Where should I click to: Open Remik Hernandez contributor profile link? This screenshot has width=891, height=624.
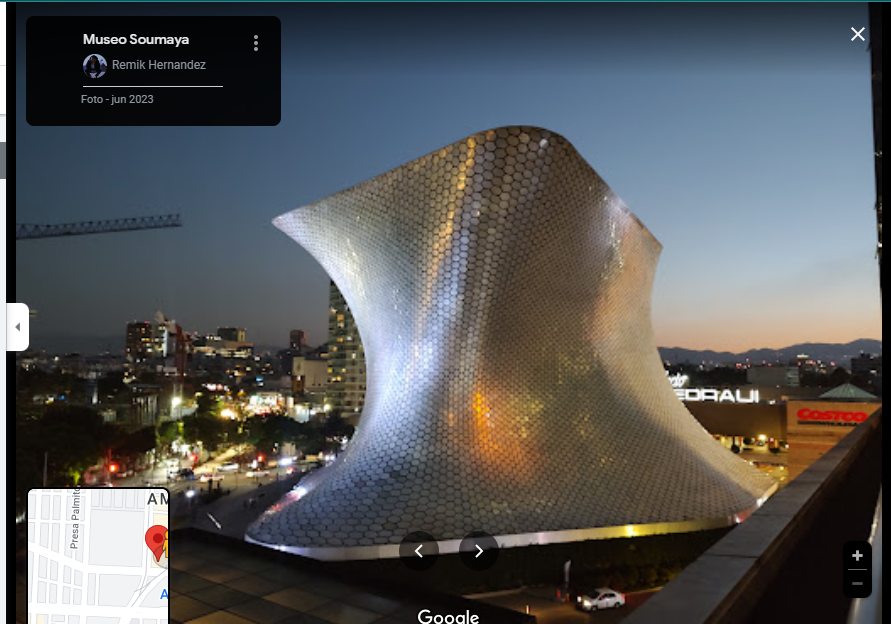159,66
